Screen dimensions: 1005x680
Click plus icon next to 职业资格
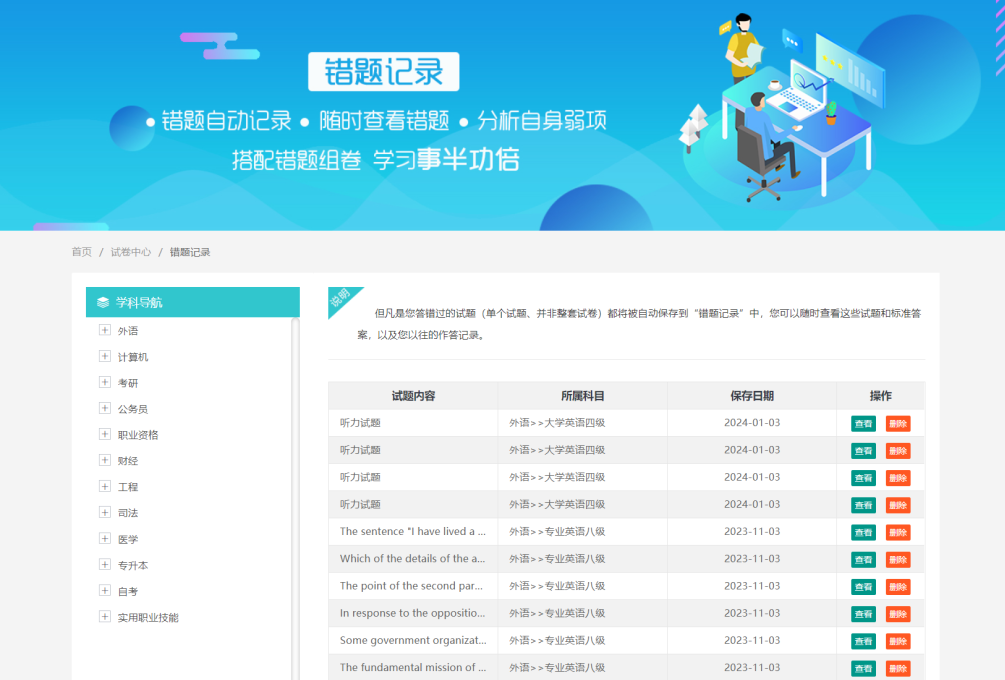pyautogui.click(x=105, y=434)
